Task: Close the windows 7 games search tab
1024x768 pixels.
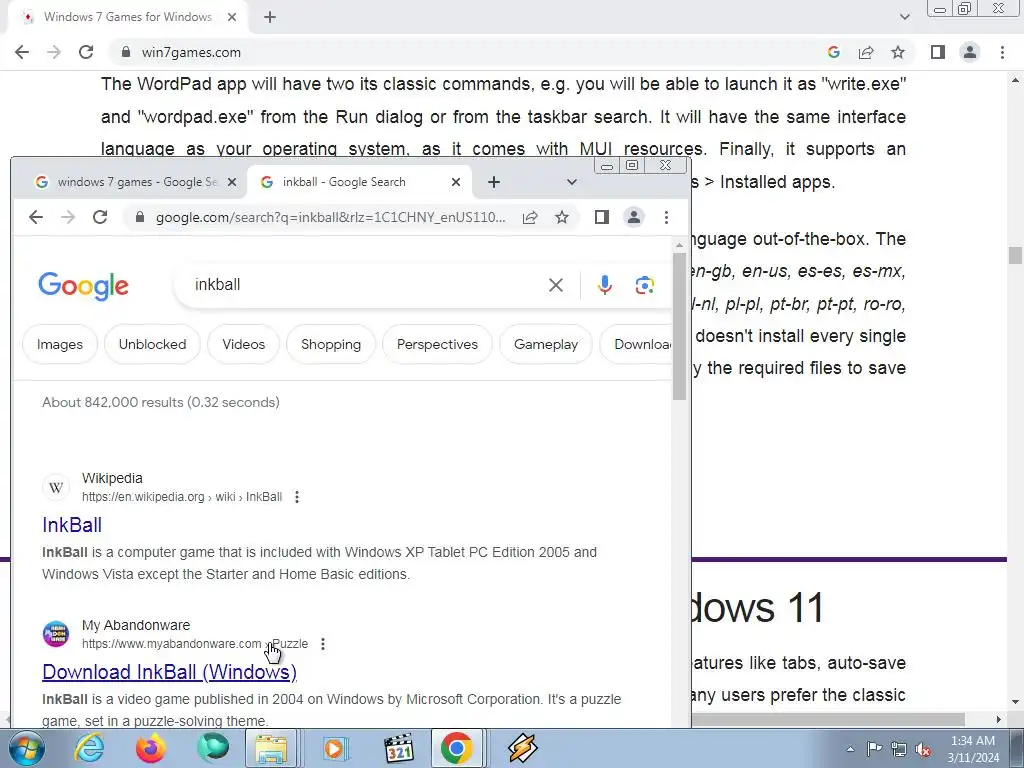Action: tap(231, 182)
